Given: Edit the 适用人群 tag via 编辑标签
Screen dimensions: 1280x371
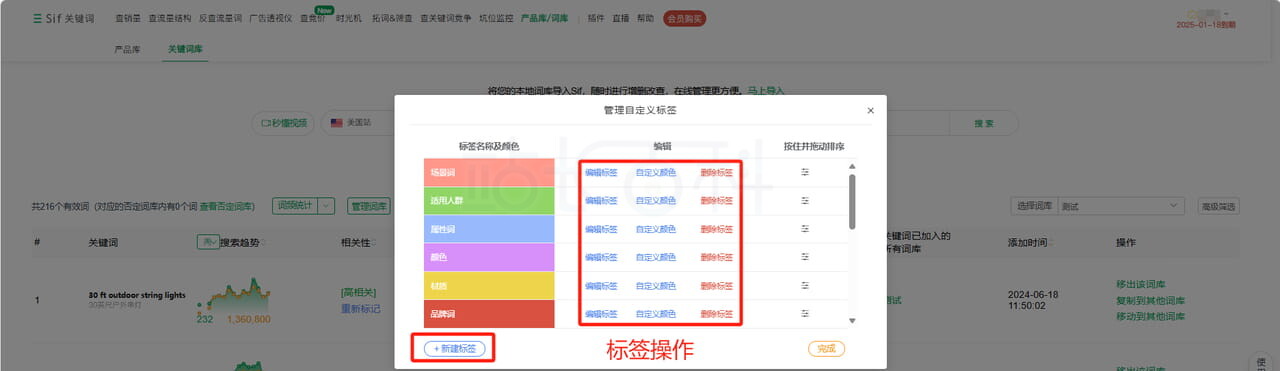Looking at the screenshot, I should click(x=601, y=200).
